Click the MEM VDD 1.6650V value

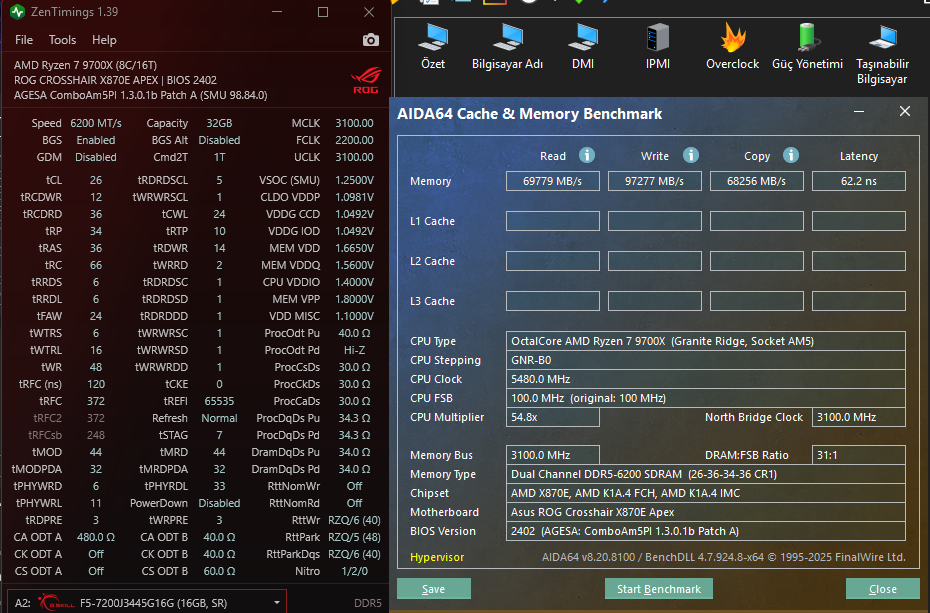coord(354,248)
